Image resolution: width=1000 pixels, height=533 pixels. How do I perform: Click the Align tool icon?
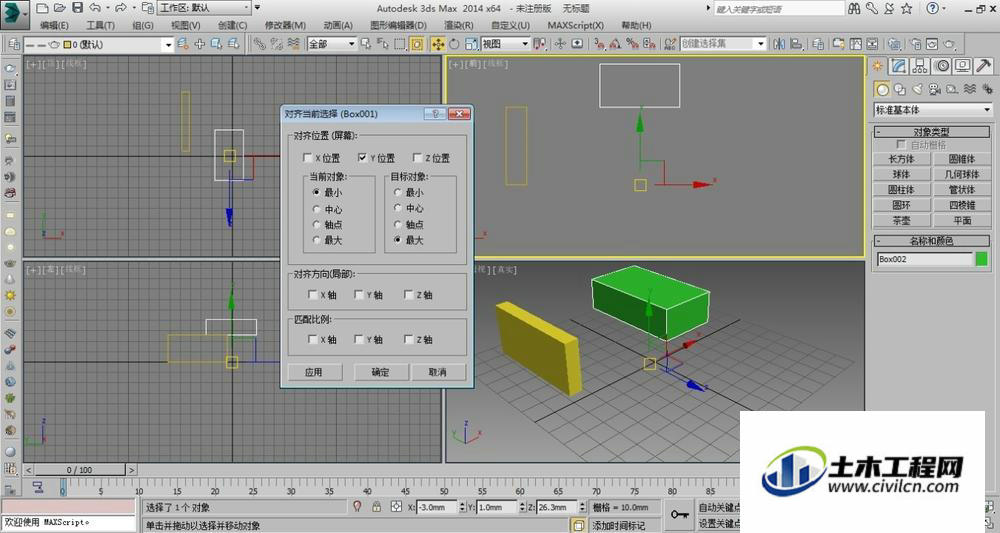point(796,44)
